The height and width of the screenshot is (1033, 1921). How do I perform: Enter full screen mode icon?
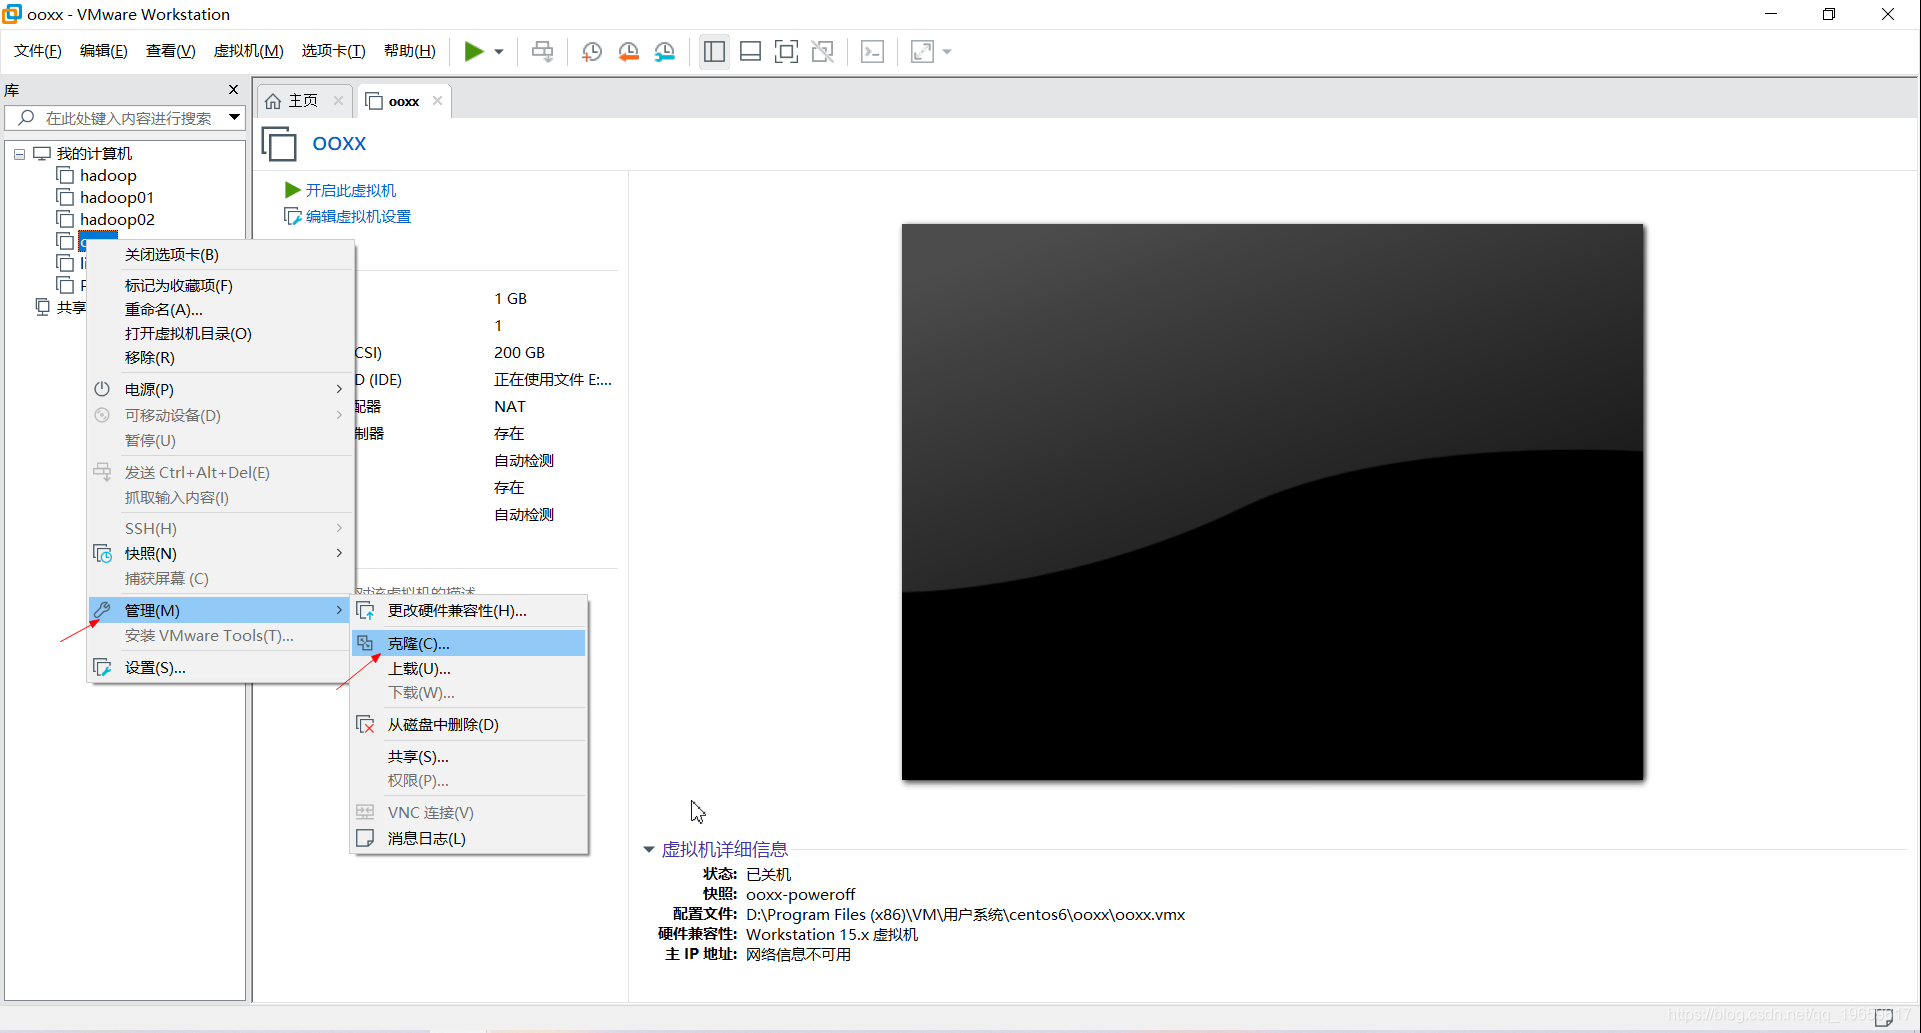pos(786,51)
